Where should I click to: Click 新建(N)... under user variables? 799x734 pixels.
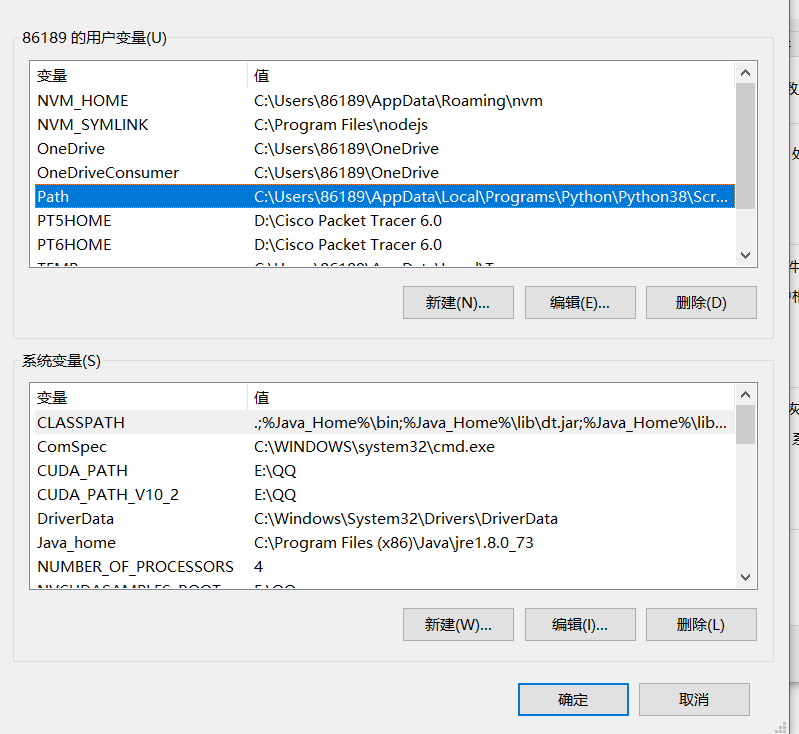[x=458, y=302]
